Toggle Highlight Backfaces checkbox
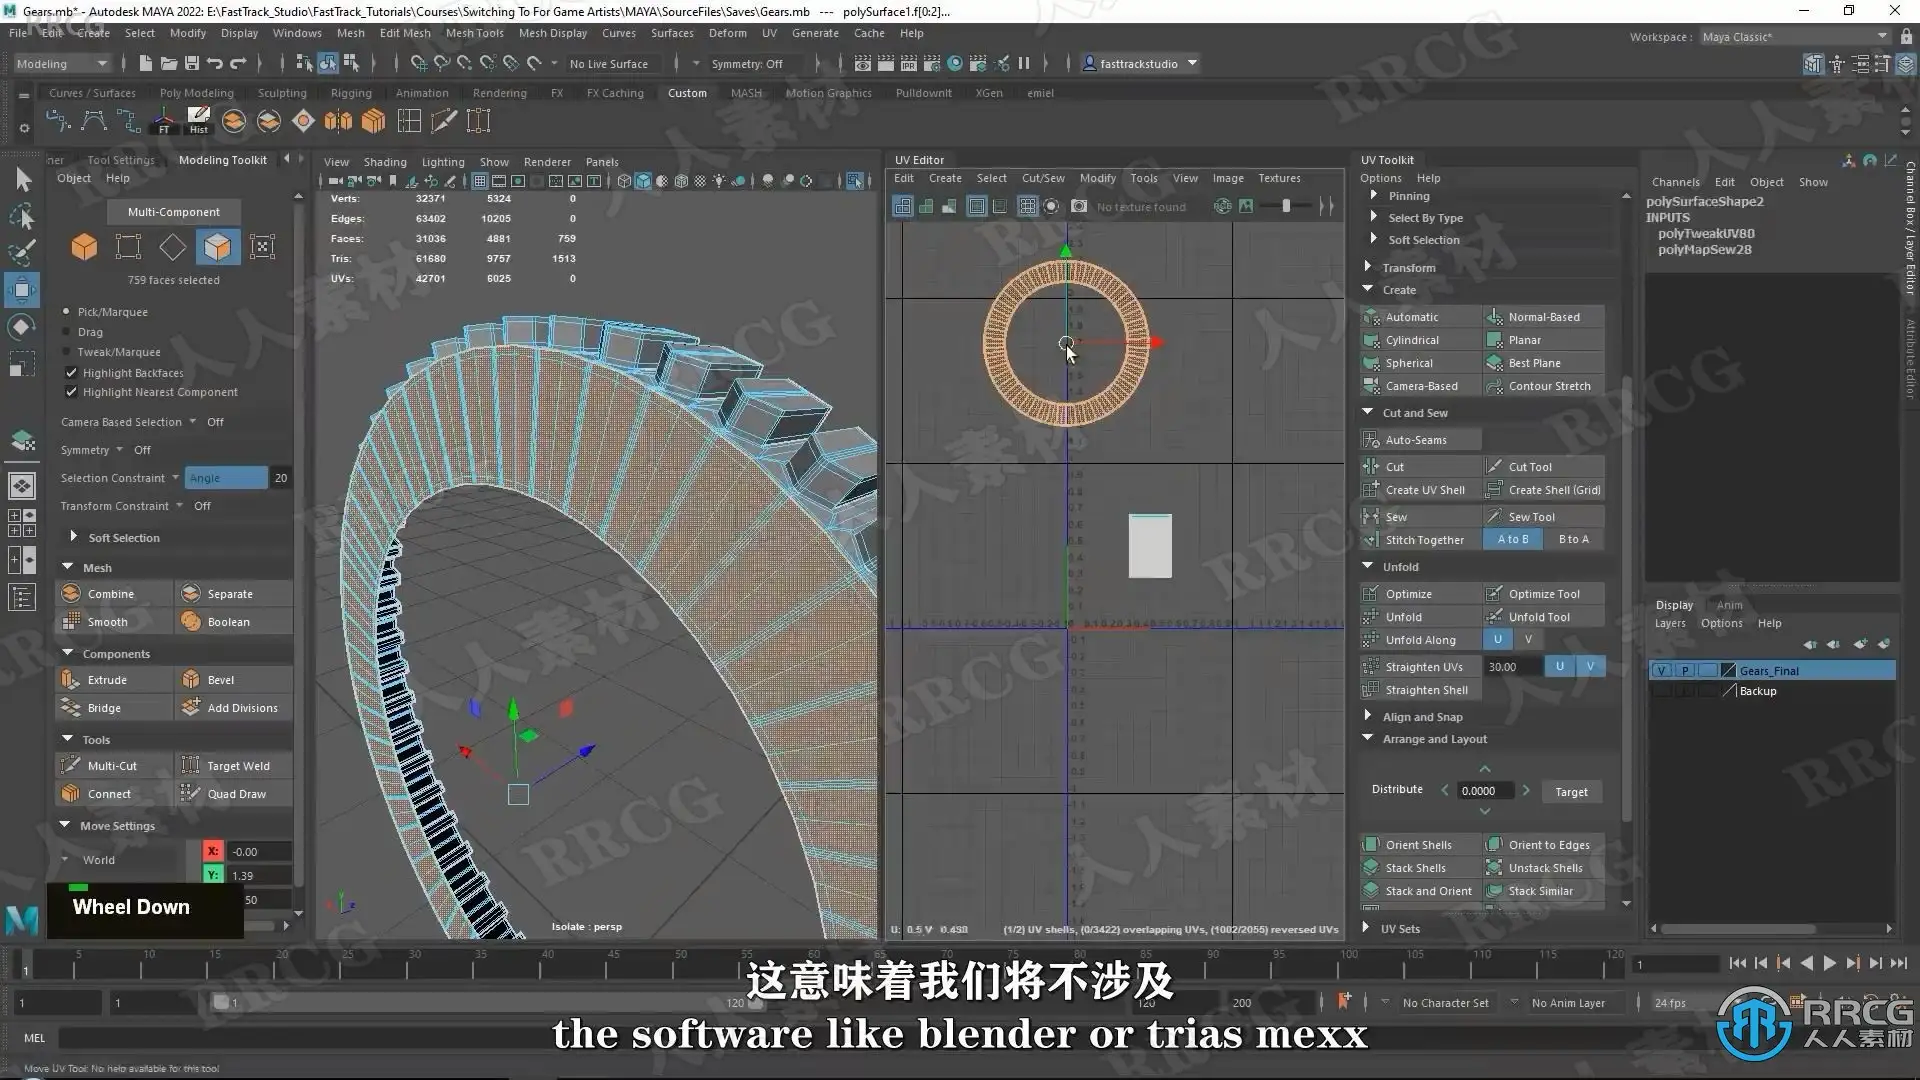 pyautogui.click(x=71, y=373)
